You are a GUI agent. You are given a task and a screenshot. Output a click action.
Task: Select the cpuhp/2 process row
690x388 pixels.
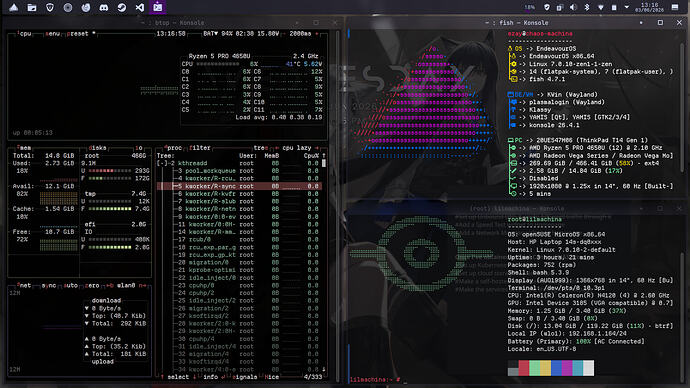[240, 293]
